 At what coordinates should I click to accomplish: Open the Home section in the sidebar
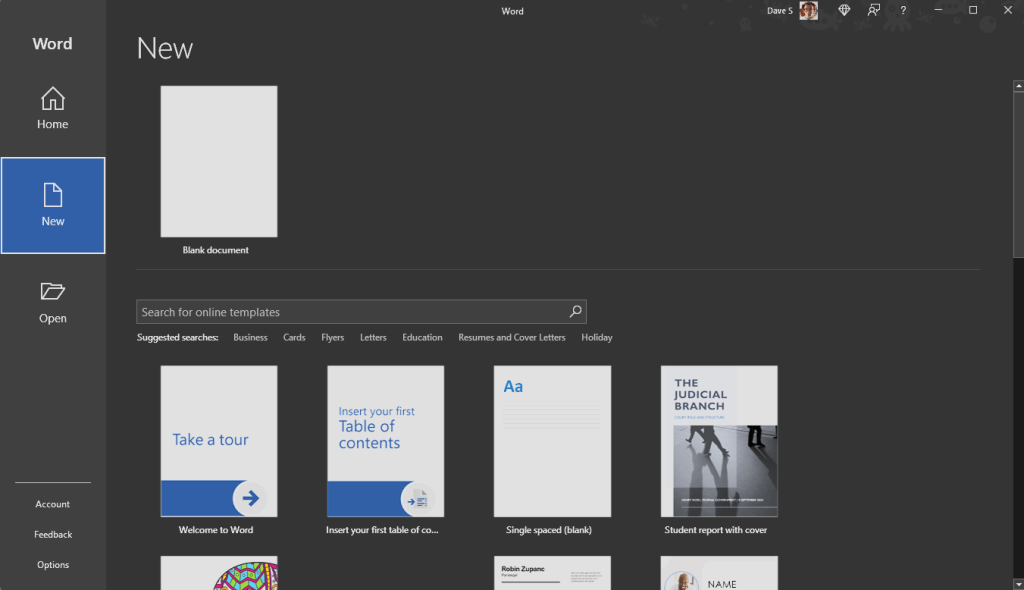point(52,108)
